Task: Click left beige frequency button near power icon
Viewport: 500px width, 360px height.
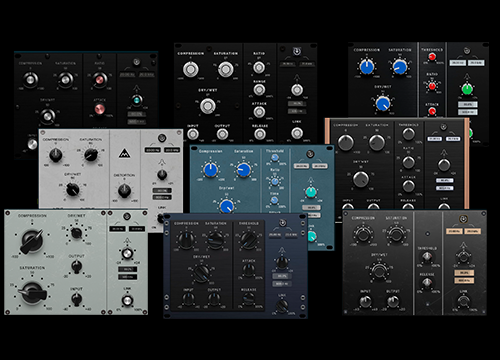Action: (x=454, y=231)
